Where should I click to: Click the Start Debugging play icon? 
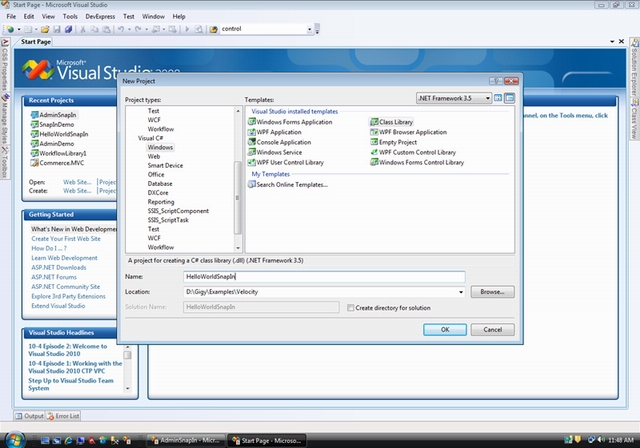187,29
